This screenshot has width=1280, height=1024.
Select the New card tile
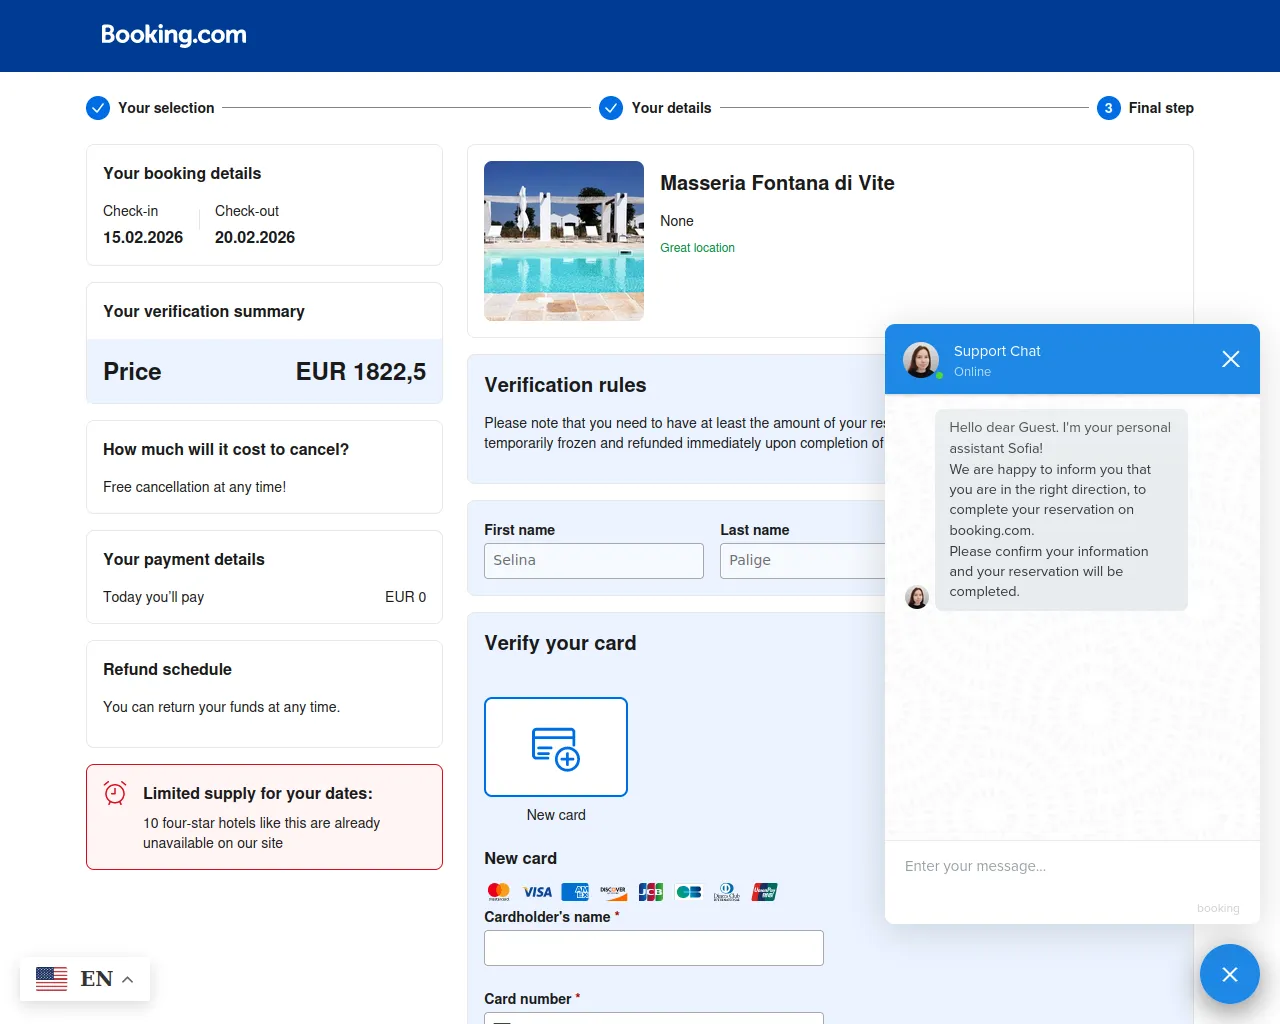[556, 747]
